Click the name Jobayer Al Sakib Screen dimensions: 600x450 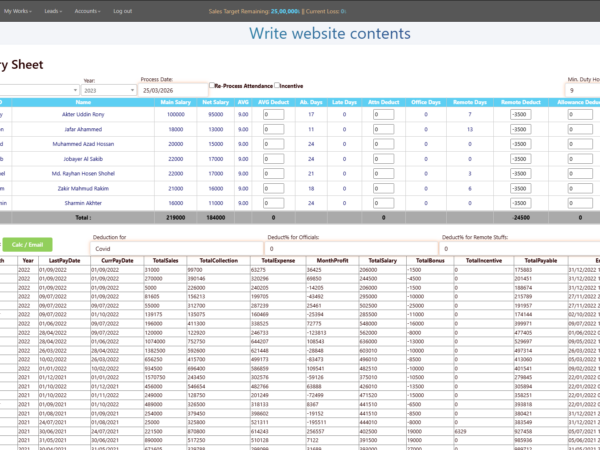83,159
